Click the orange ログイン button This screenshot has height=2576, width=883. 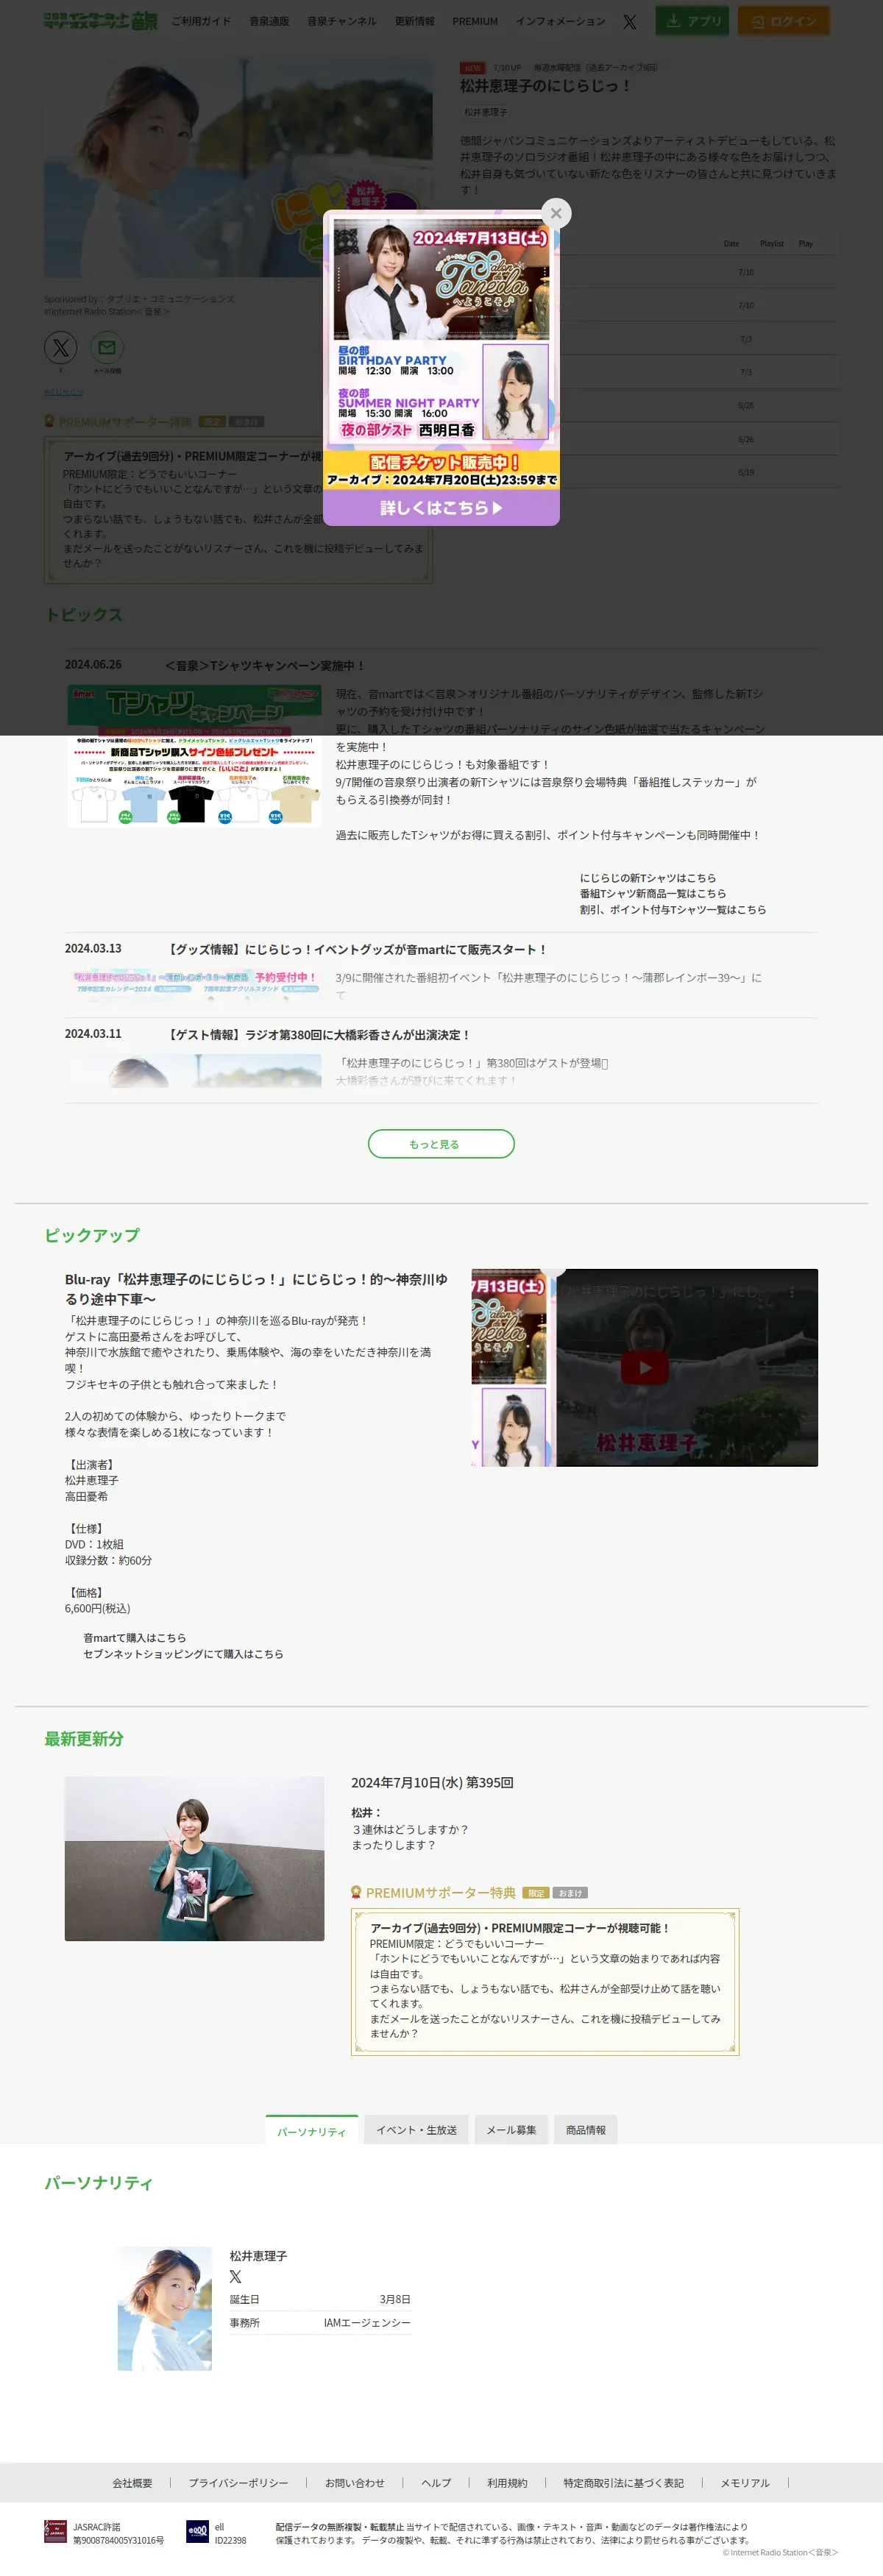[x=784, y=21]
